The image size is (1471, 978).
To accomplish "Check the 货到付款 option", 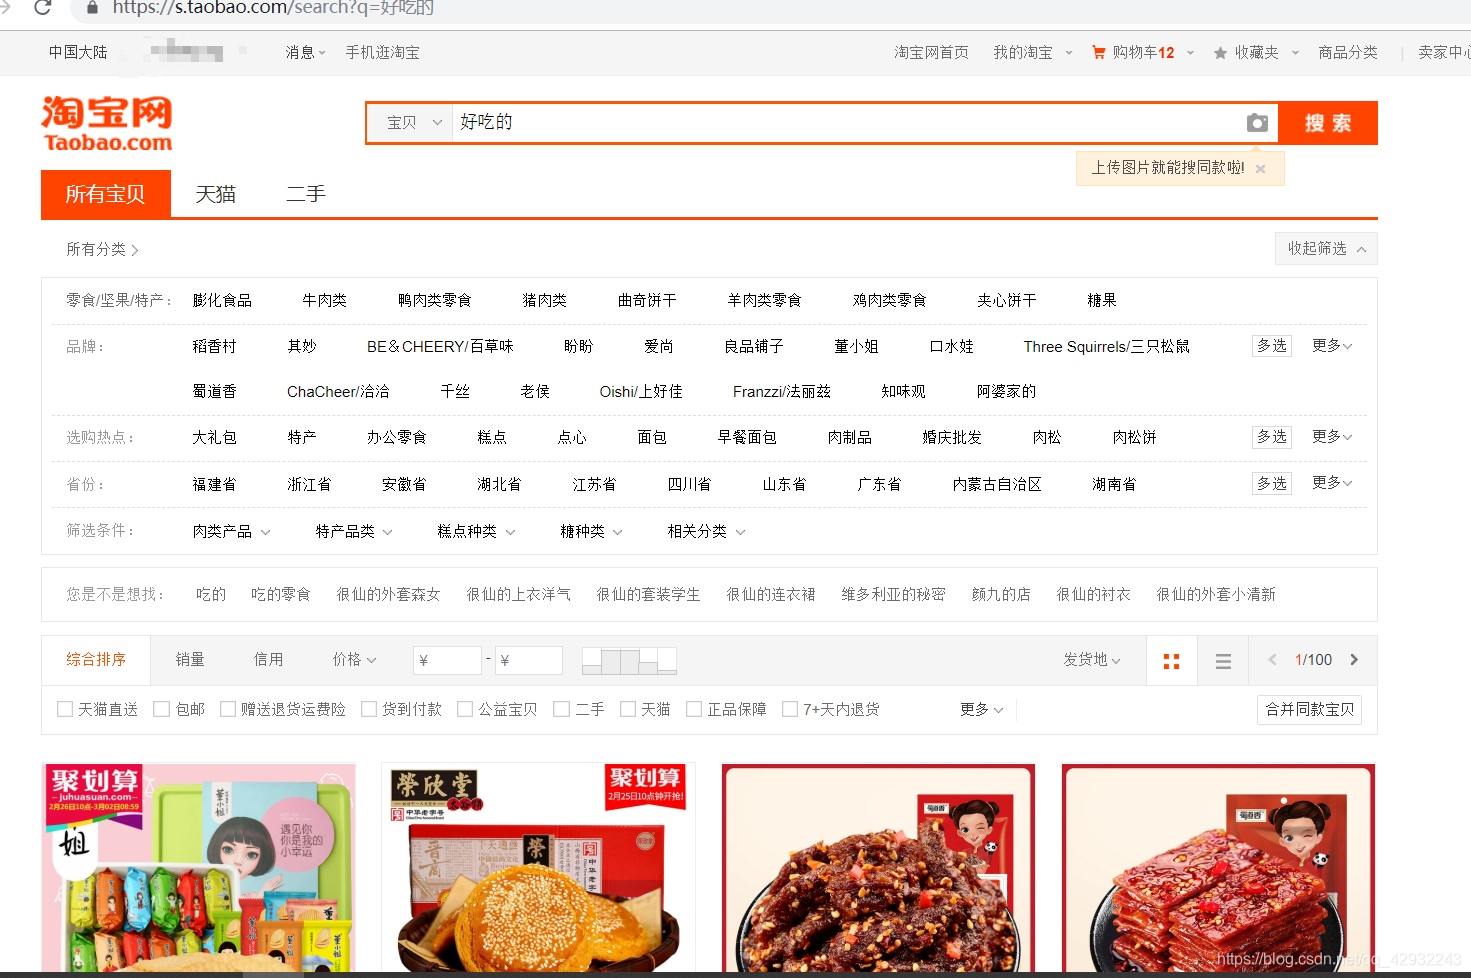I will (369, 709).
